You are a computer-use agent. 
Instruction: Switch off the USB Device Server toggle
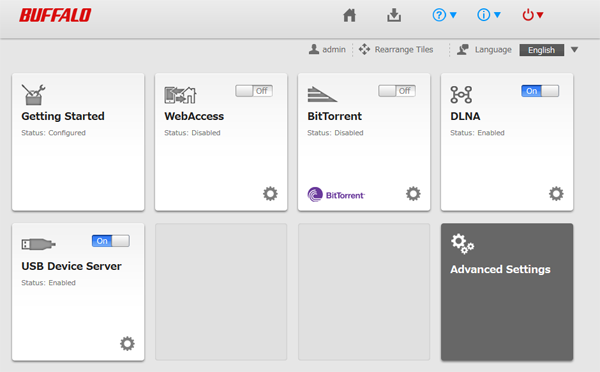click(111, 241)
